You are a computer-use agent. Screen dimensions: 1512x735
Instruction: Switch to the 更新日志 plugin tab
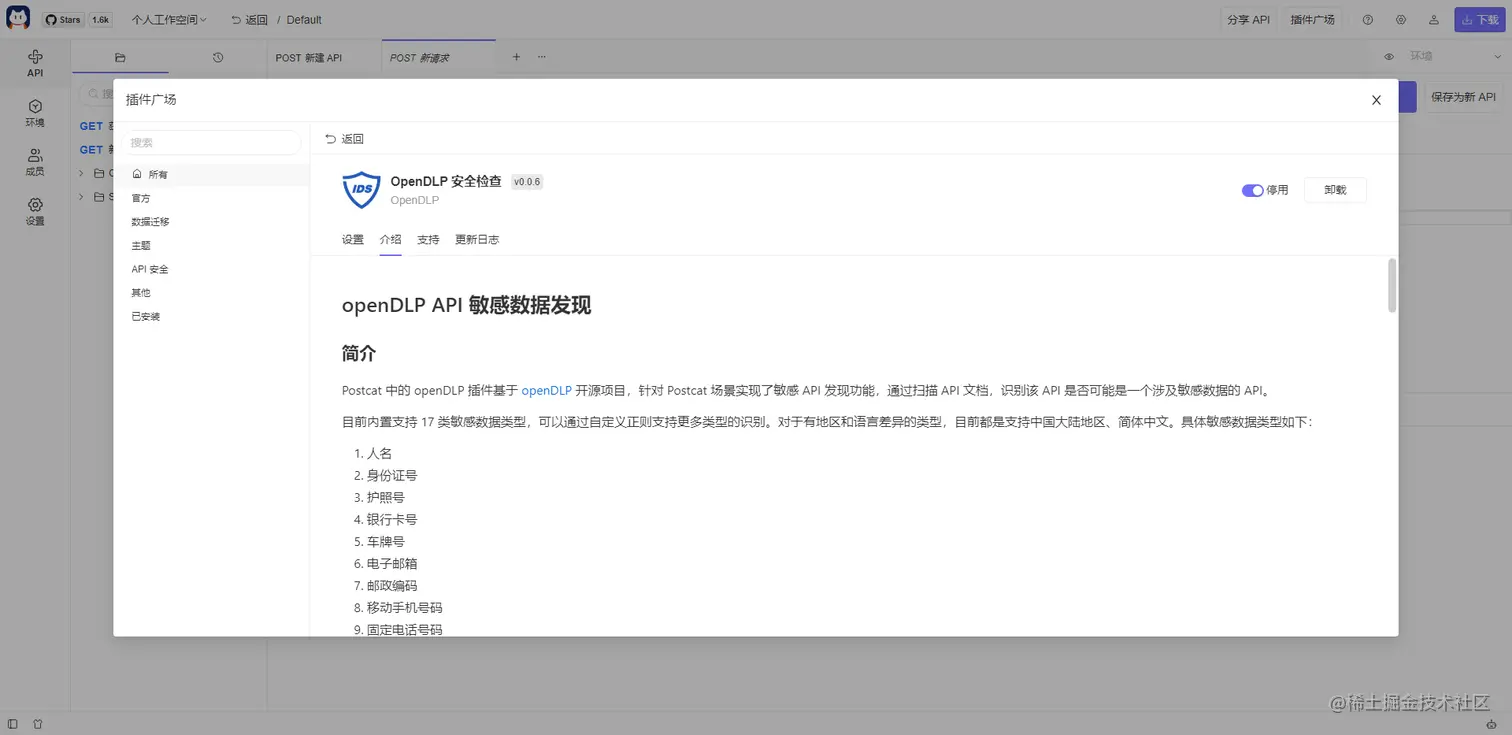[477, 240]
